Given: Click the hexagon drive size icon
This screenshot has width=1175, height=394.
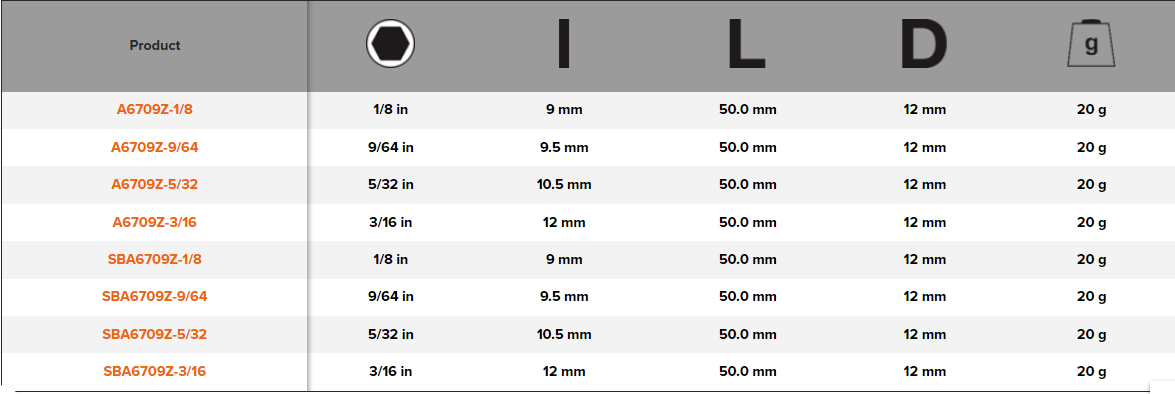Looking at the screenshot, I should 390,44.
